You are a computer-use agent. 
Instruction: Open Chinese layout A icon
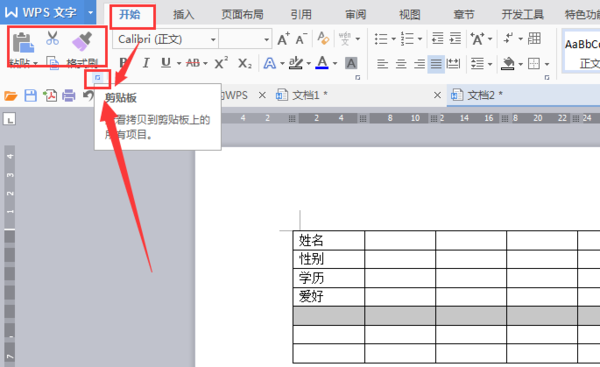point(478,39)
